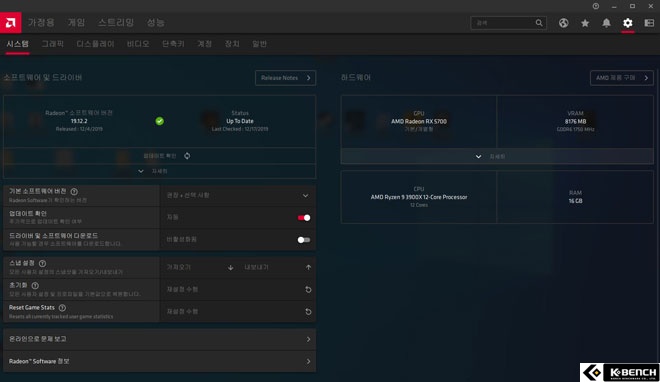Click 업데이트 확인 check button text

tap(160, 156)
